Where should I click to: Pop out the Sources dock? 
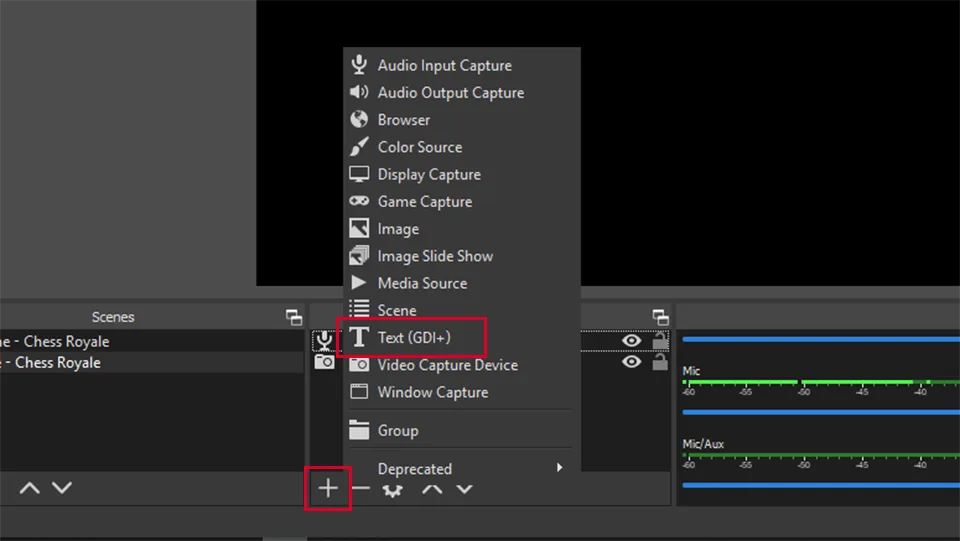click(661, 317)
